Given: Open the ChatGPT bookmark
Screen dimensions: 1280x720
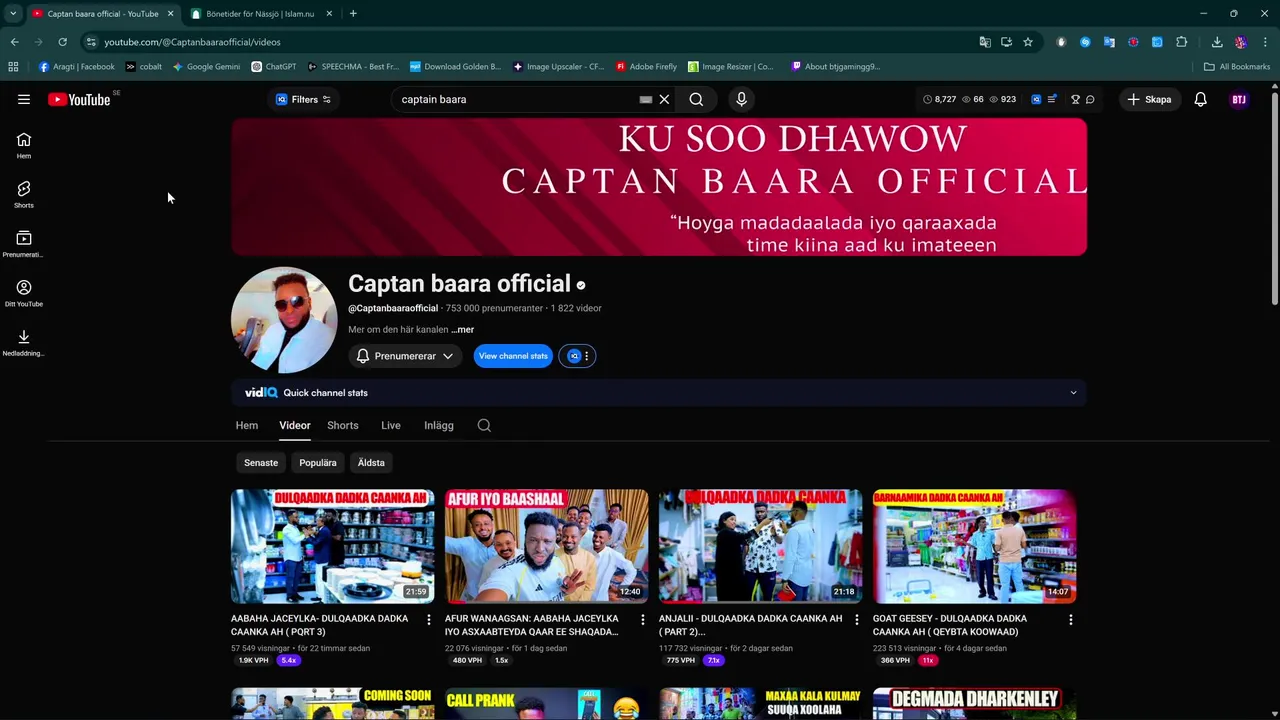Looking at the screenshot, I should tap(274, 67).
